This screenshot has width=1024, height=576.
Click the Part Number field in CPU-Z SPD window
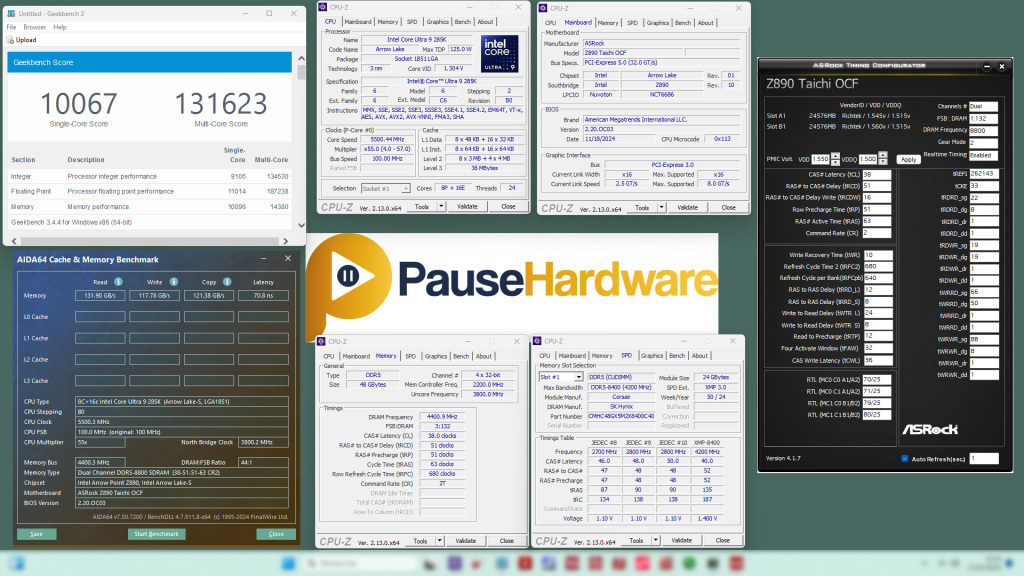(620, 416)
